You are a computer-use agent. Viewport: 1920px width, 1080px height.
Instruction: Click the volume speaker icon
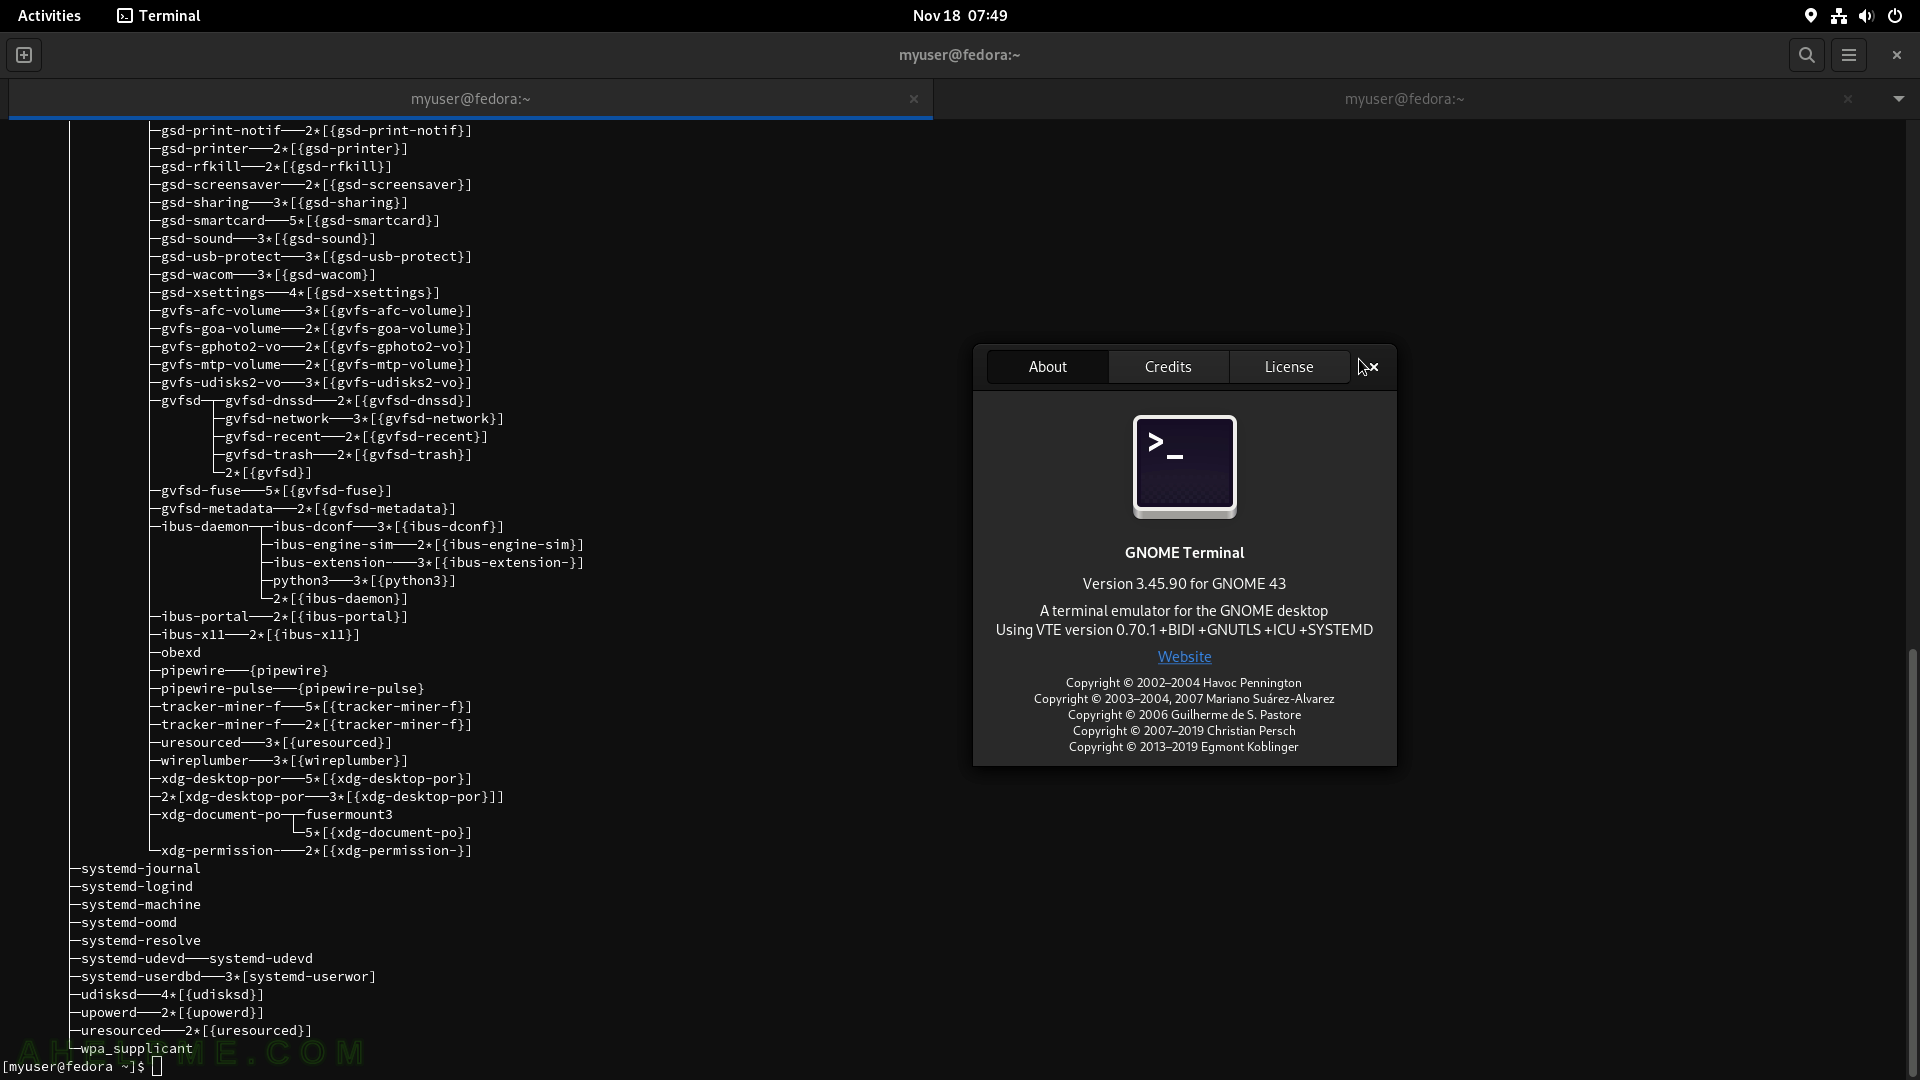tap(1866, 16)
